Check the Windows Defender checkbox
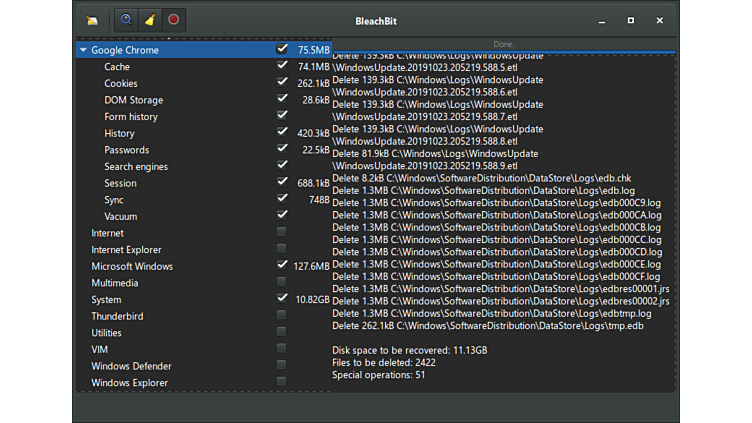 [282, 365]
